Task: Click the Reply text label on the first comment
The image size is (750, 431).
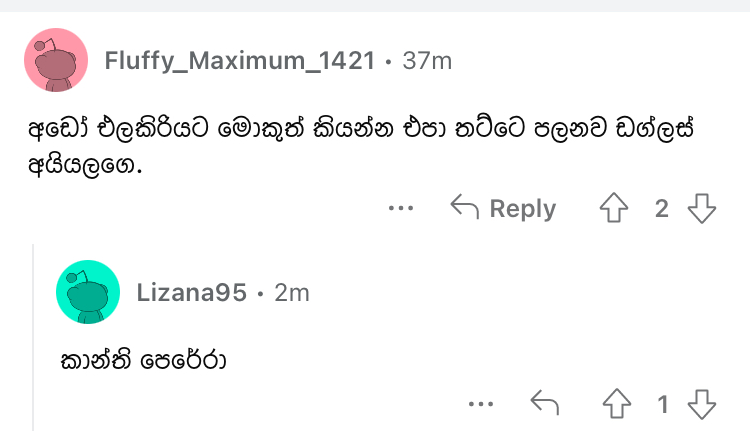Action: point(523,209)
